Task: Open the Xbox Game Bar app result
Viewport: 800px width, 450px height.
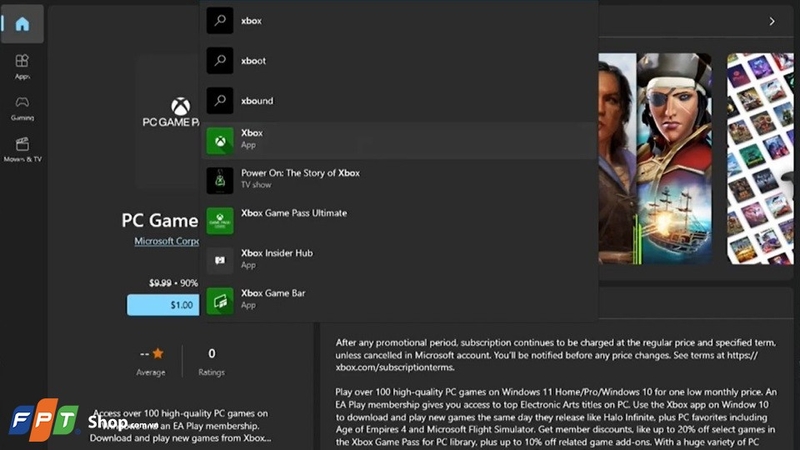Action: pos(398,301)
